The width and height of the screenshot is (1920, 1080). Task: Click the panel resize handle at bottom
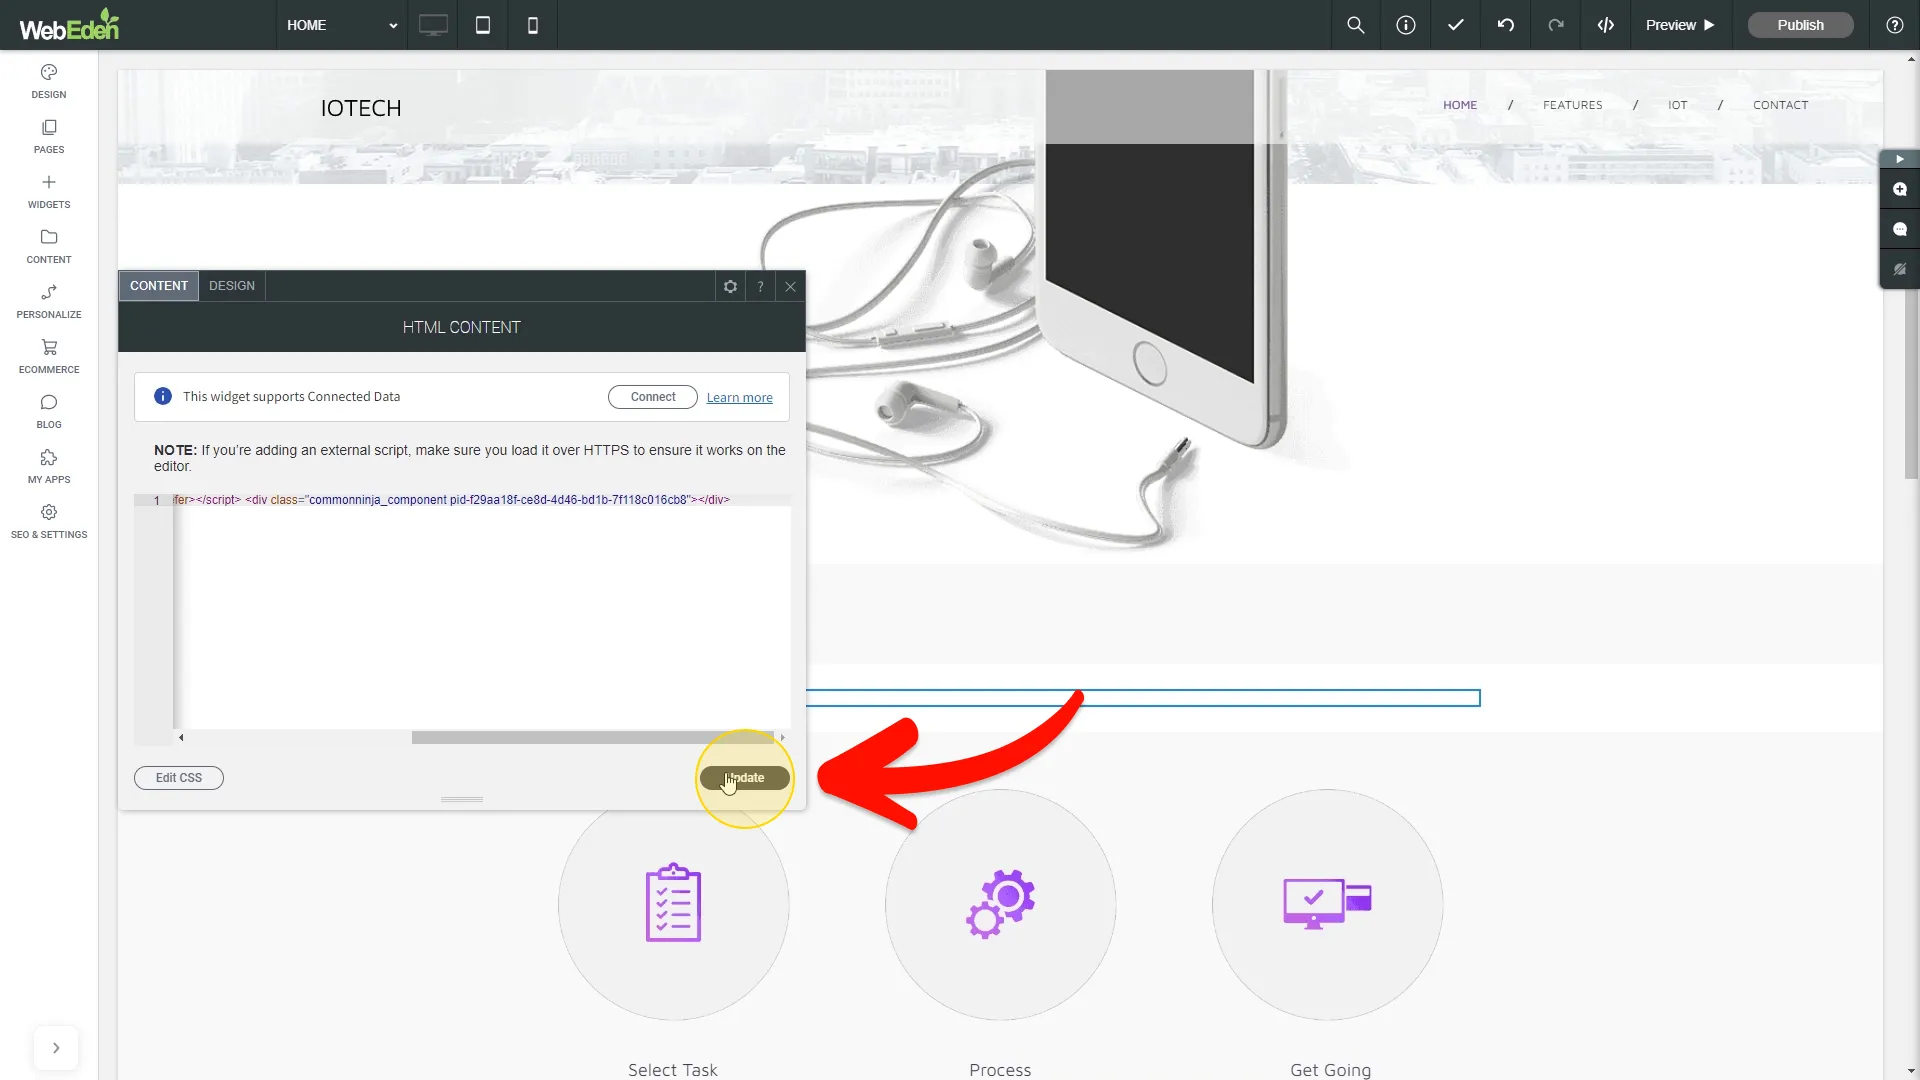pos(462,800)
